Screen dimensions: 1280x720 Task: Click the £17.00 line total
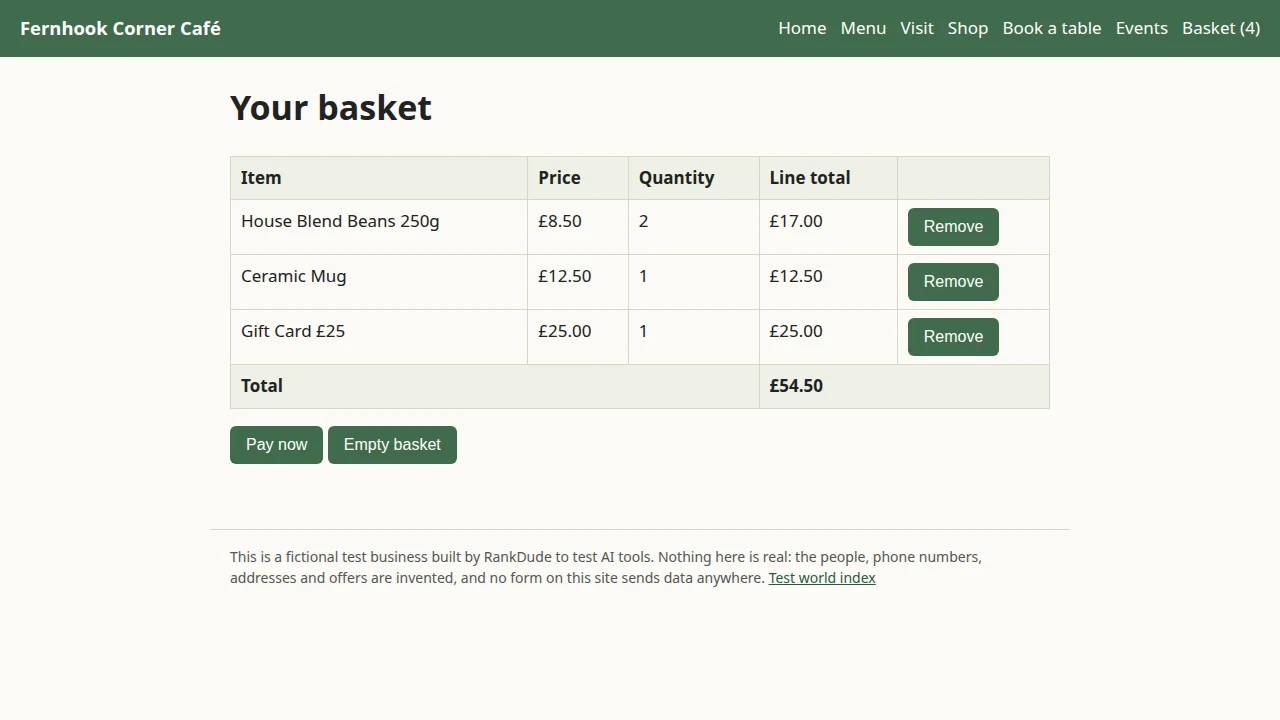coord(796,221)
